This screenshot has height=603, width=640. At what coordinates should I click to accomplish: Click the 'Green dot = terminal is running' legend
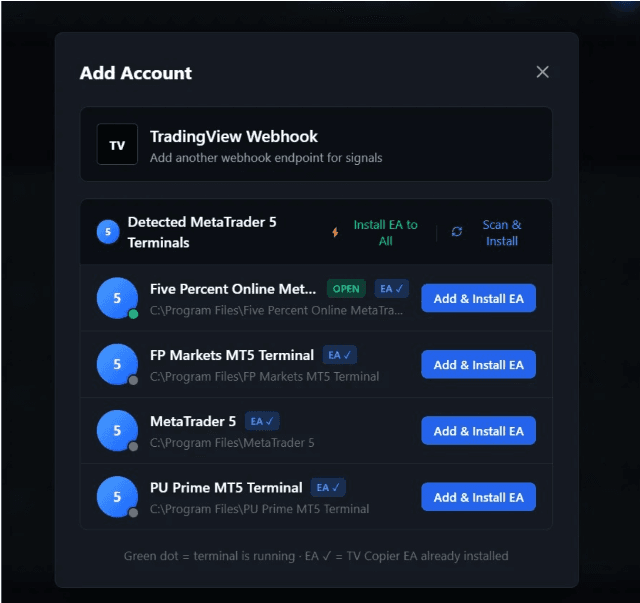[x=209, y=556]
